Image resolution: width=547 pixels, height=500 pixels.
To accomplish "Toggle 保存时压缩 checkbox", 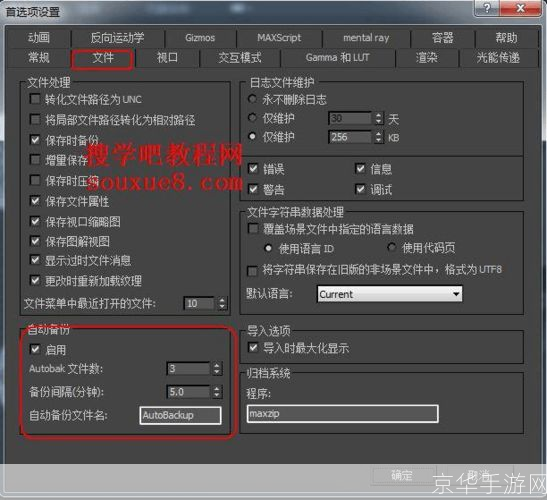I will (35, 180).
